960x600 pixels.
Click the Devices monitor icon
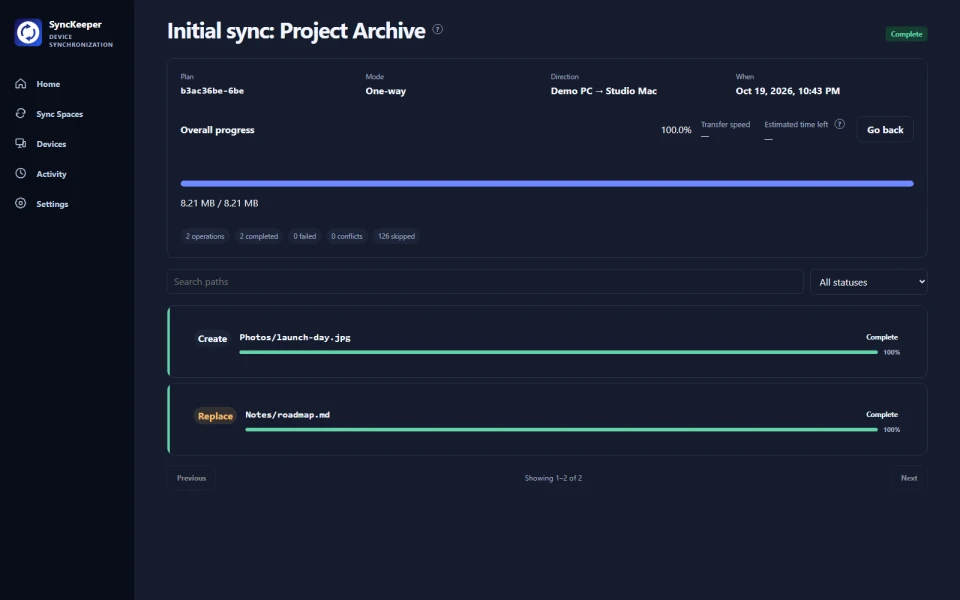click(21, 143)
